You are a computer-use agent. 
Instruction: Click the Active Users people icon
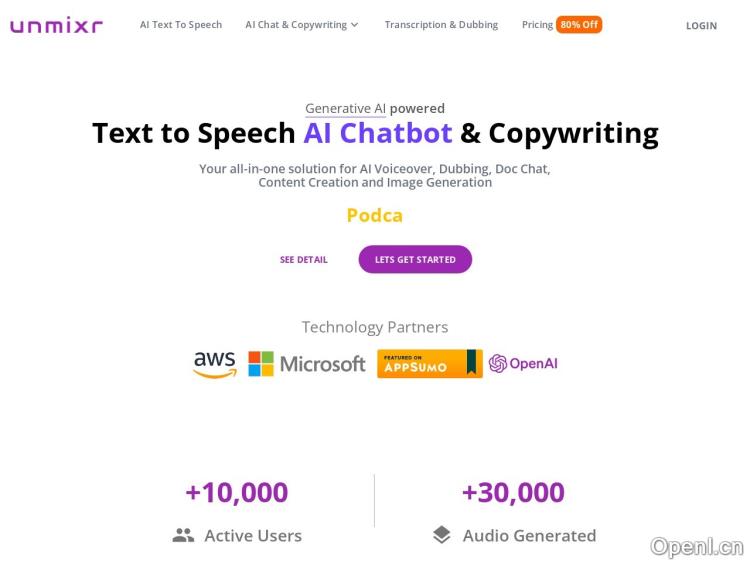click(183, 536)
